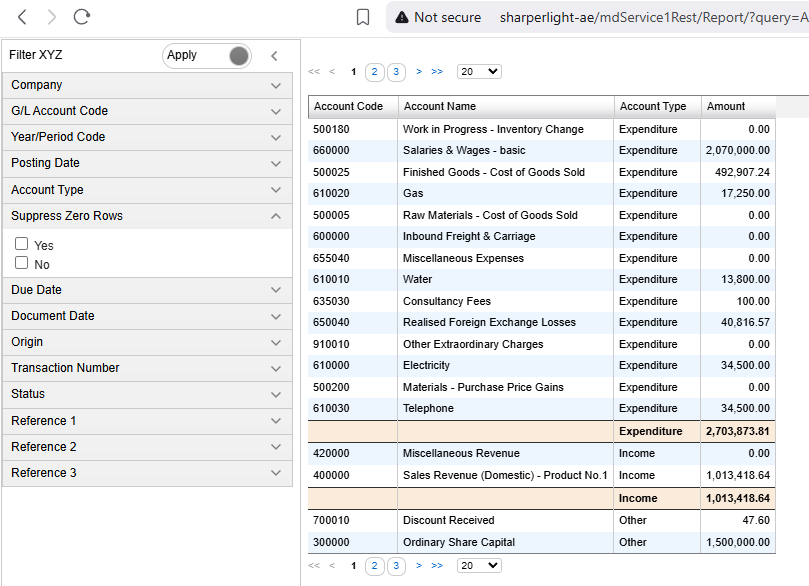Click the browser address bar URL

(653, 18)
